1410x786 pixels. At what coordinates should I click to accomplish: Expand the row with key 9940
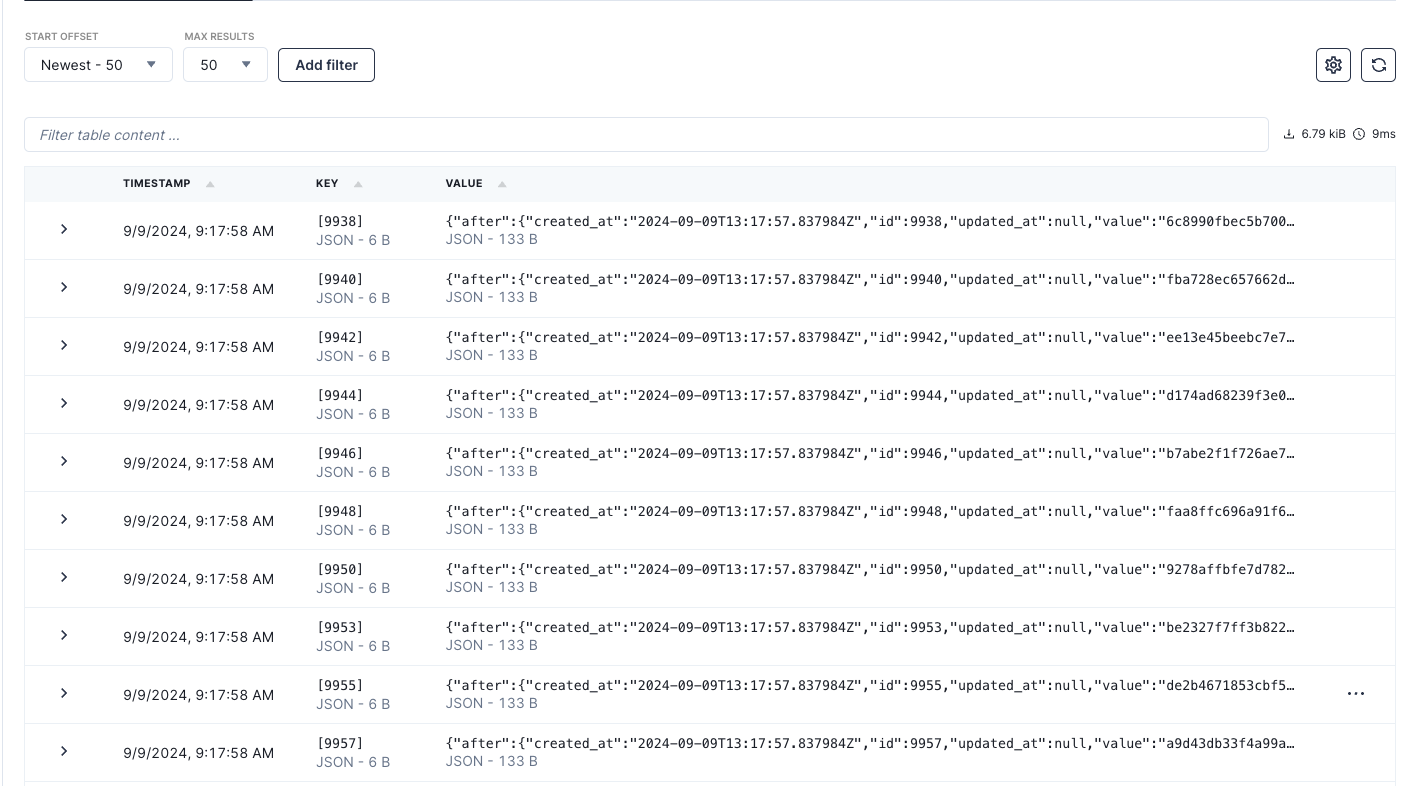click(64, 287)
